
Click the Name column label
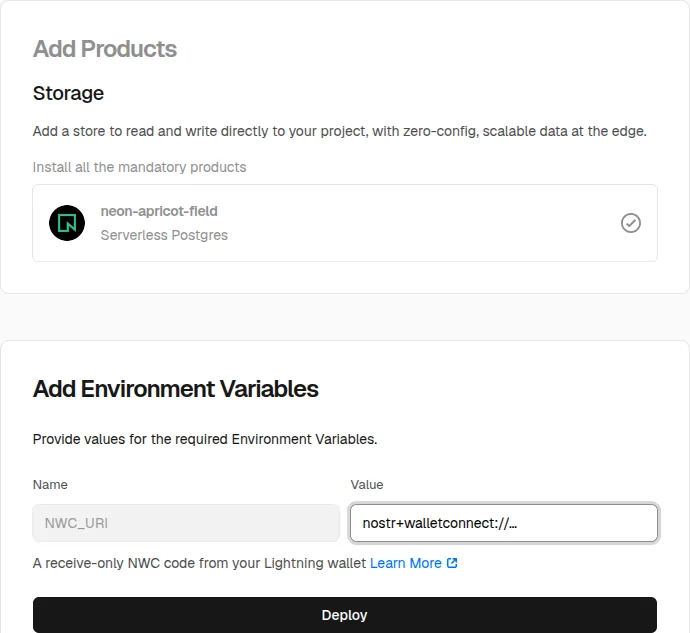tap(50, 485)
